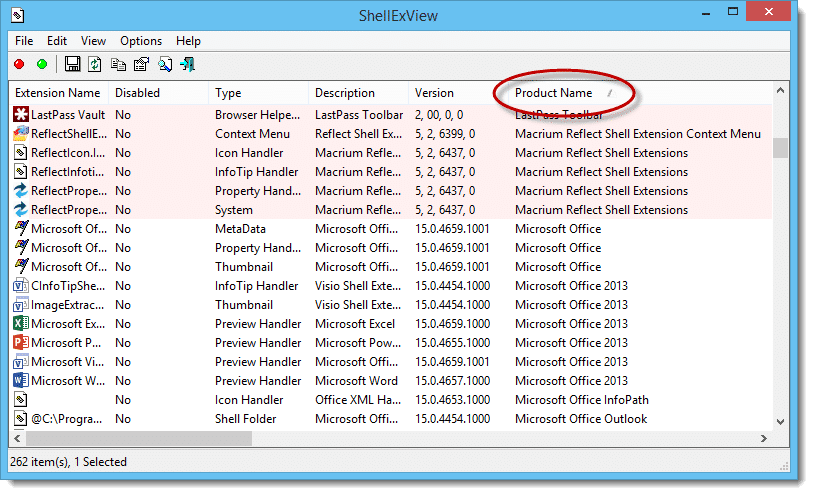Click the Visio icon of Microsoft Vi... row
The width and height of the screenshot is (813, 495).
(20, 362)
